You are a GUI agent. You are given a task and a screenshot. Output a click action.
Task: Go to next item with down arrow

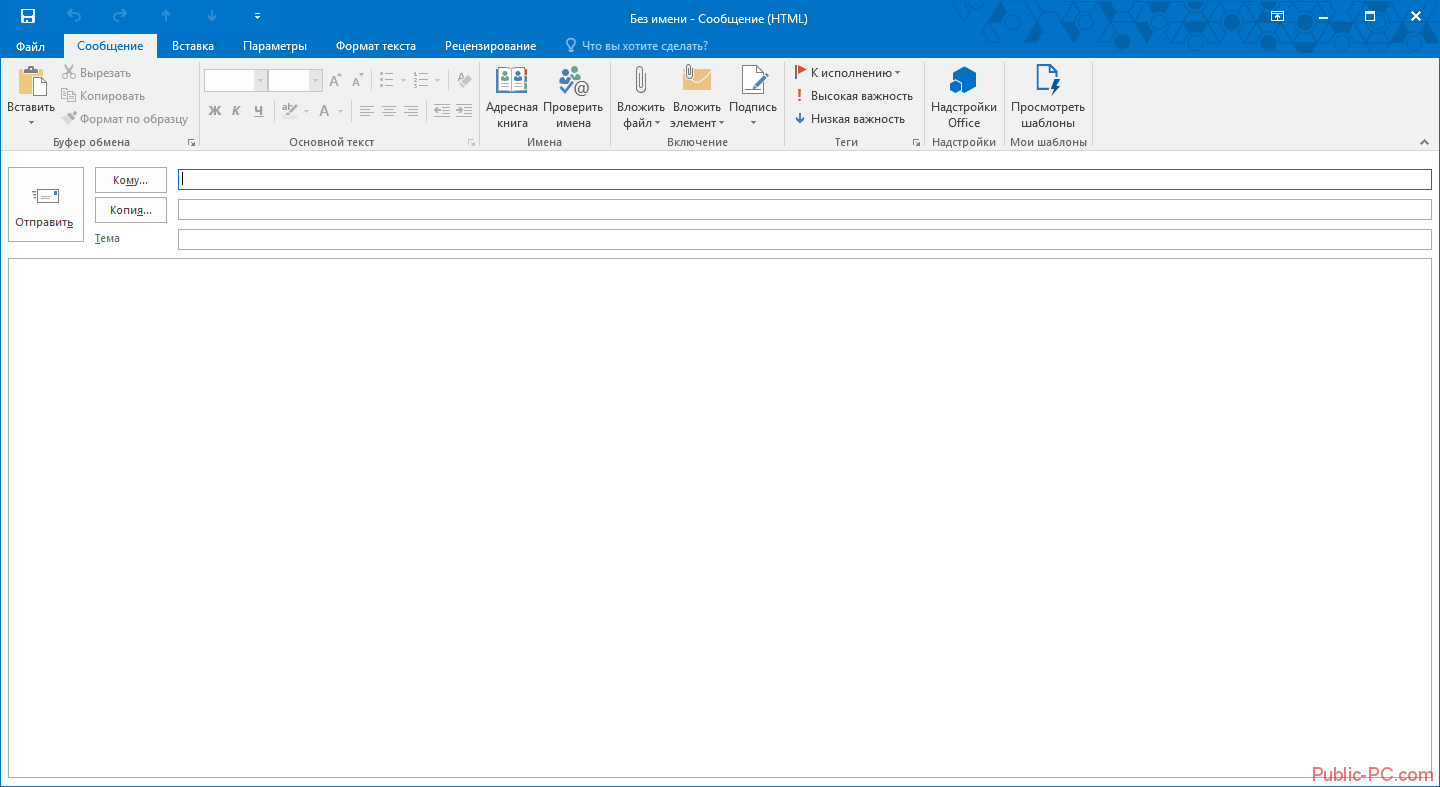pos(212,16)
